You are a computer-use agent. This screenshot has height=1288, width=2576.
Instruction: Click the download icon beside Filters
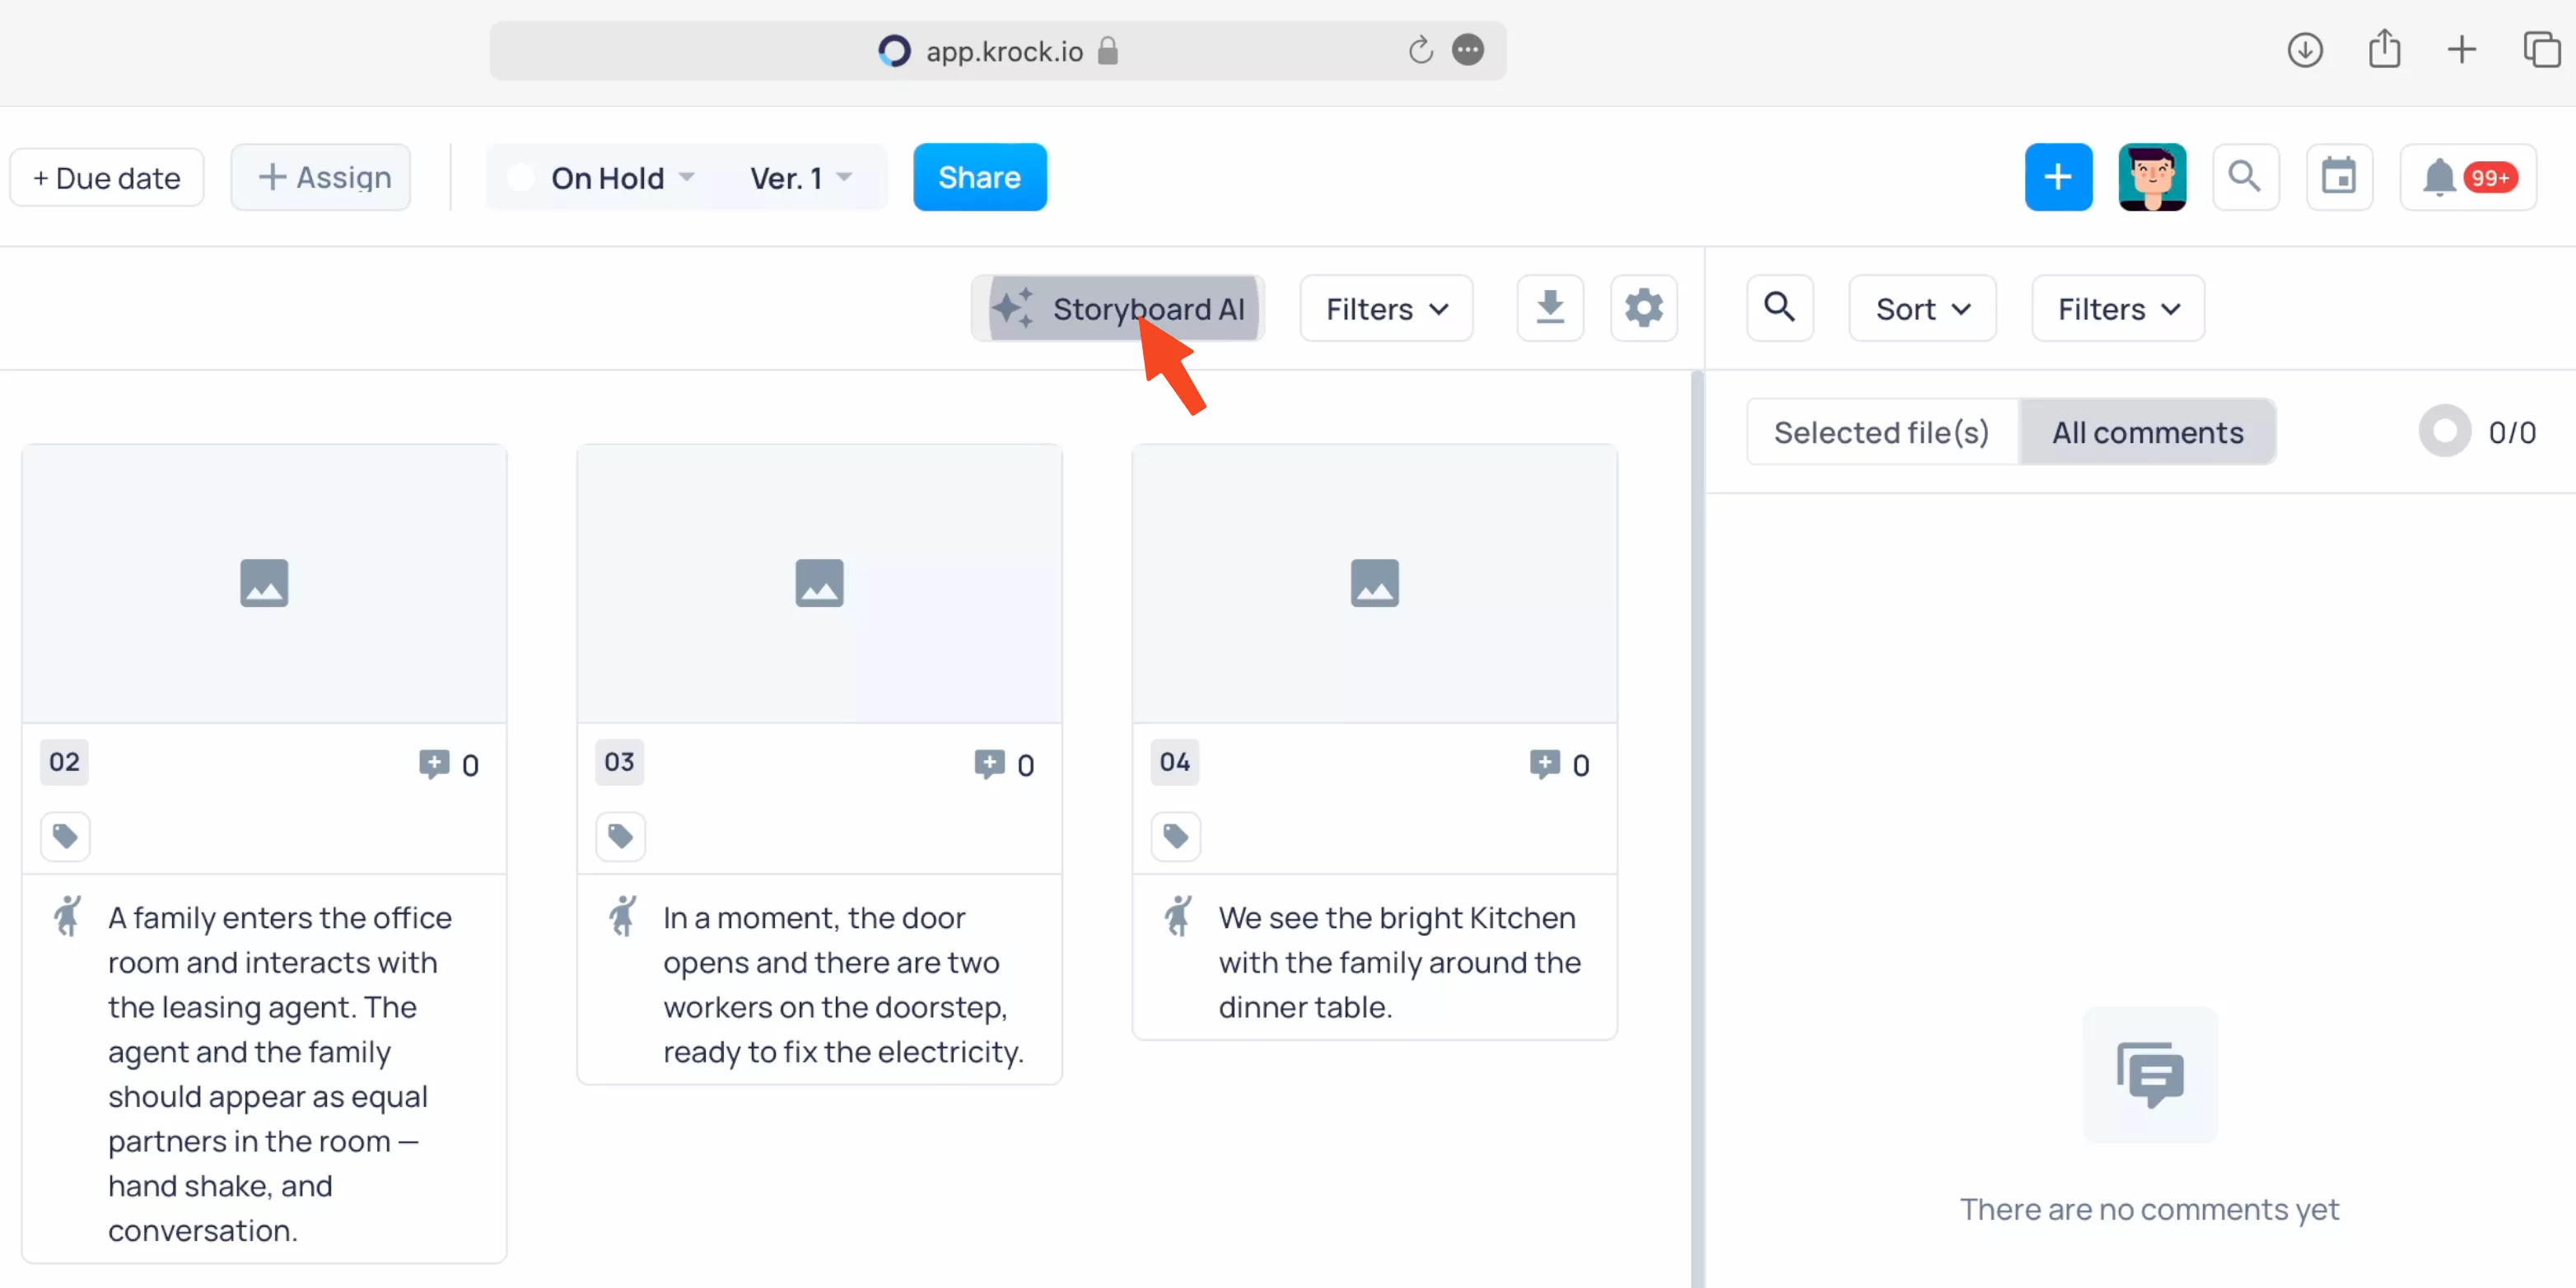pyautogui.click(x=1550, y=308)
